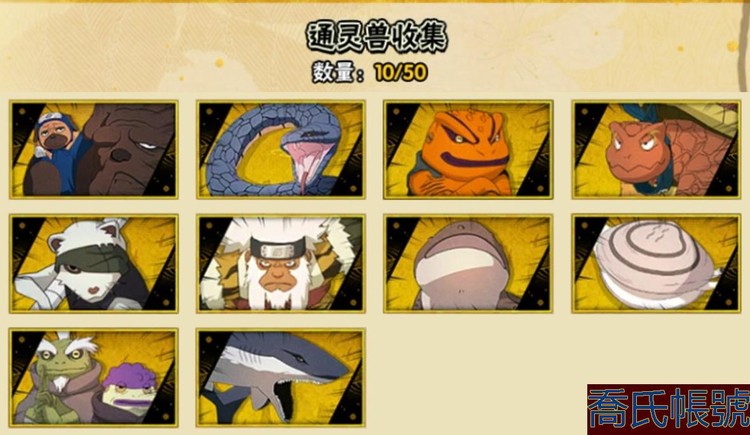Select the giant clam summon card
Viewport: 750px width, 435px height.
point(656,263)
